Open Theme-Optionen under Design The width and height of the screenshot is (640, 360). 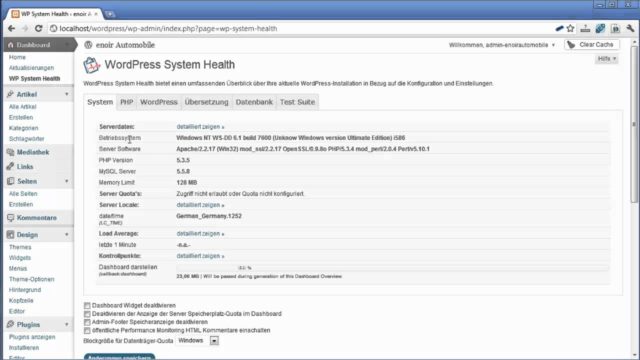tap(31, 279)
